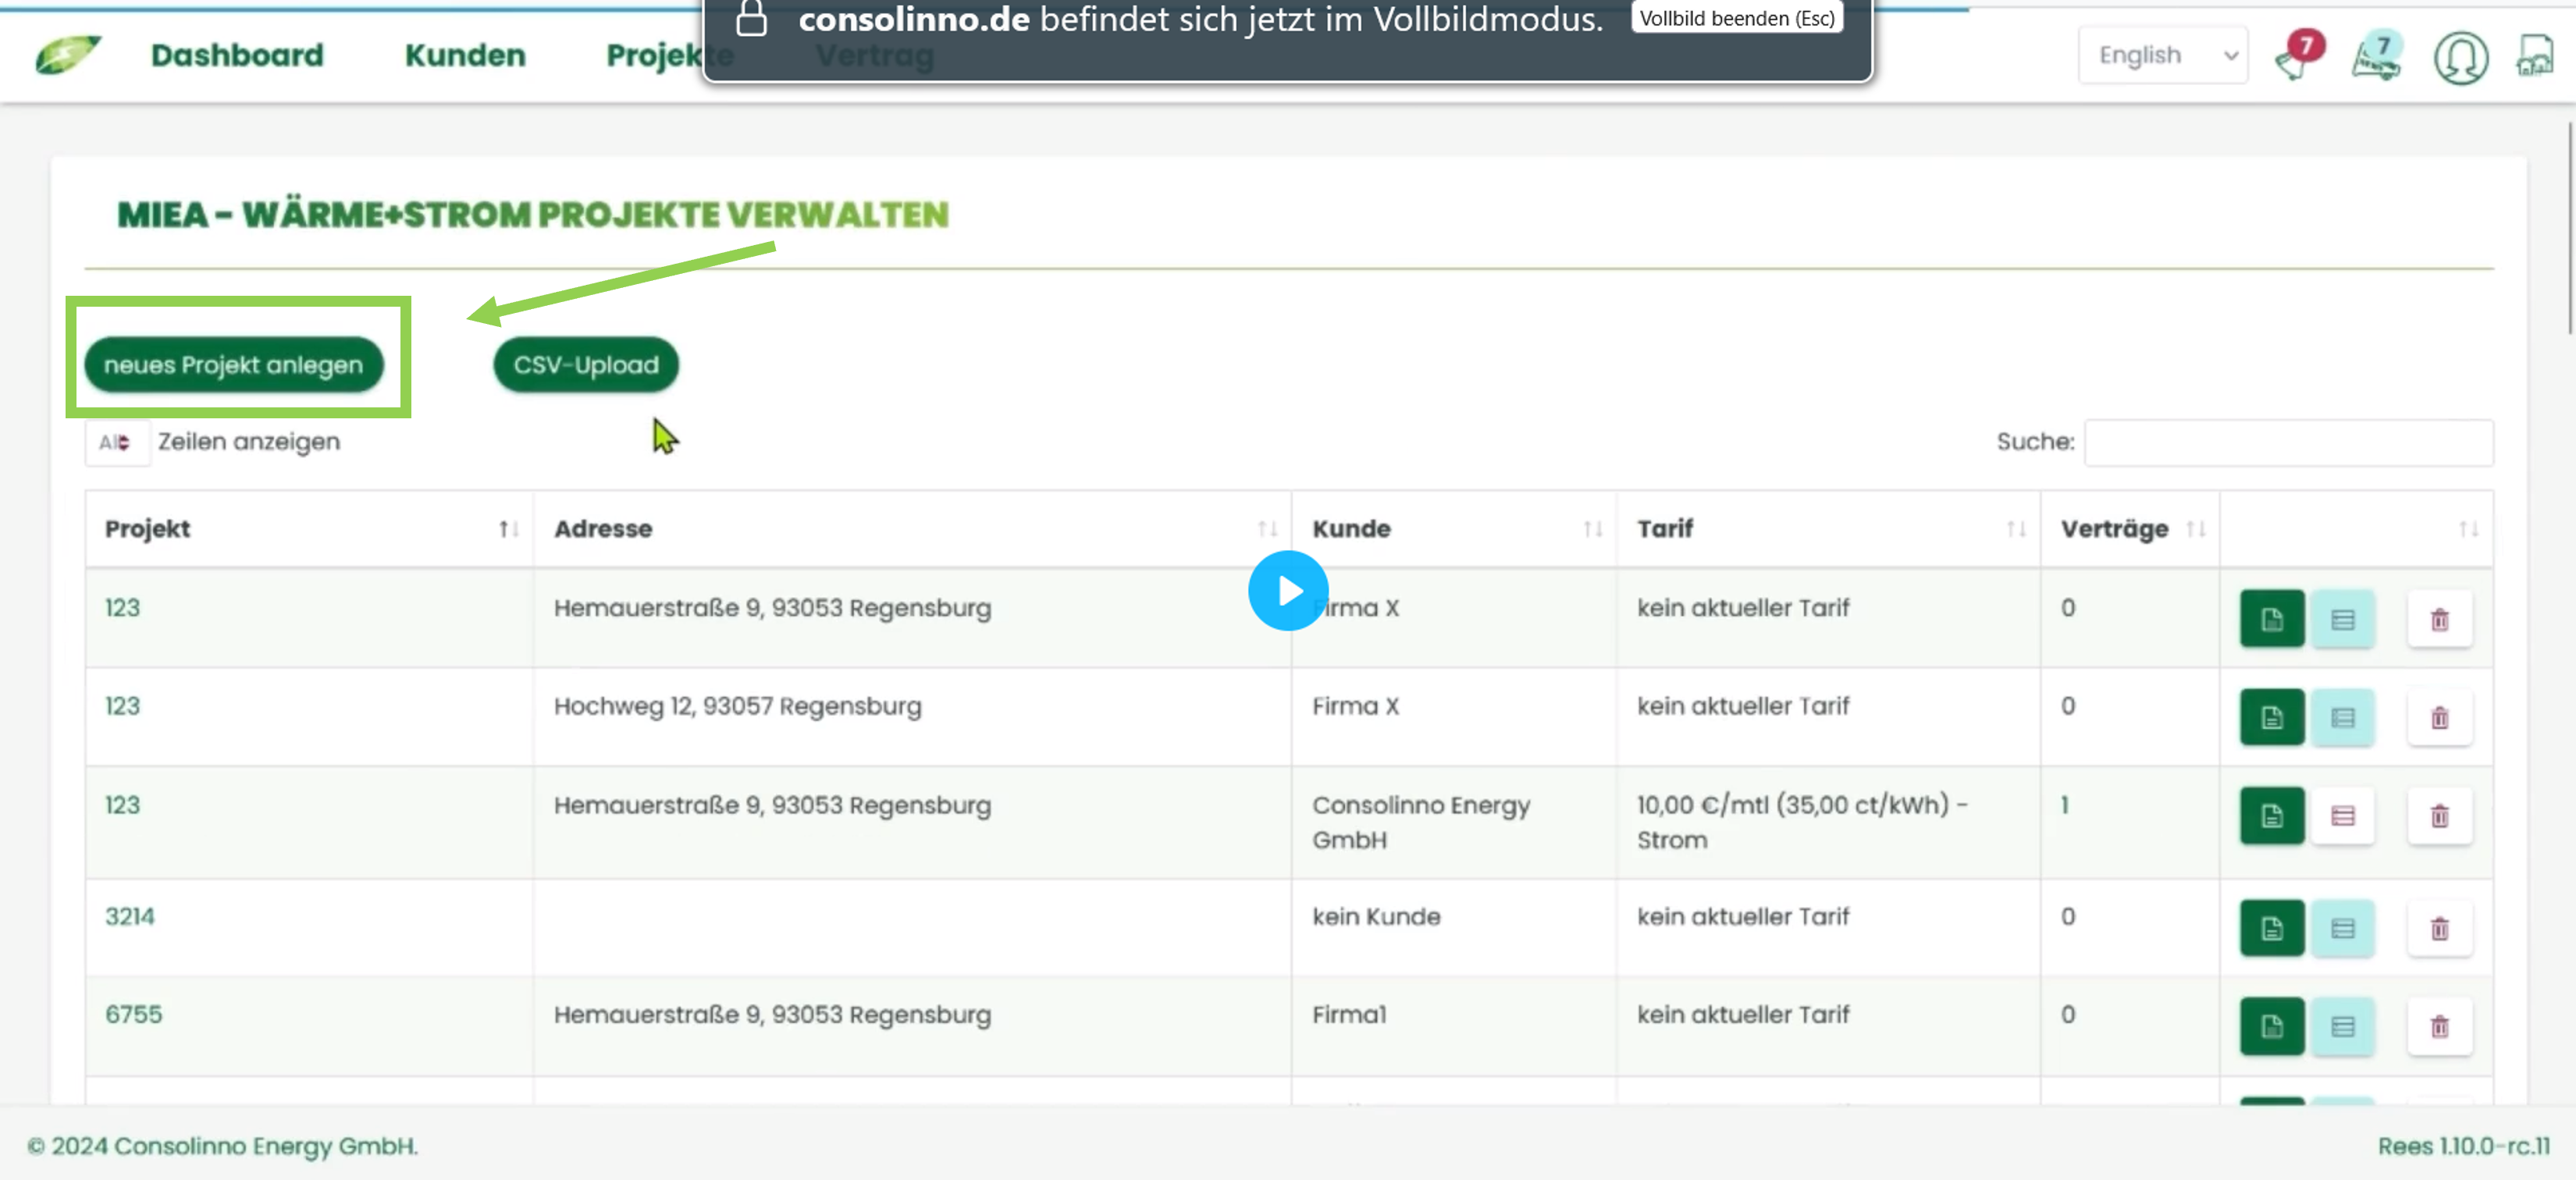Open the user profile icon
Screen dimensions: 2576x1180
click(2460, 57)
